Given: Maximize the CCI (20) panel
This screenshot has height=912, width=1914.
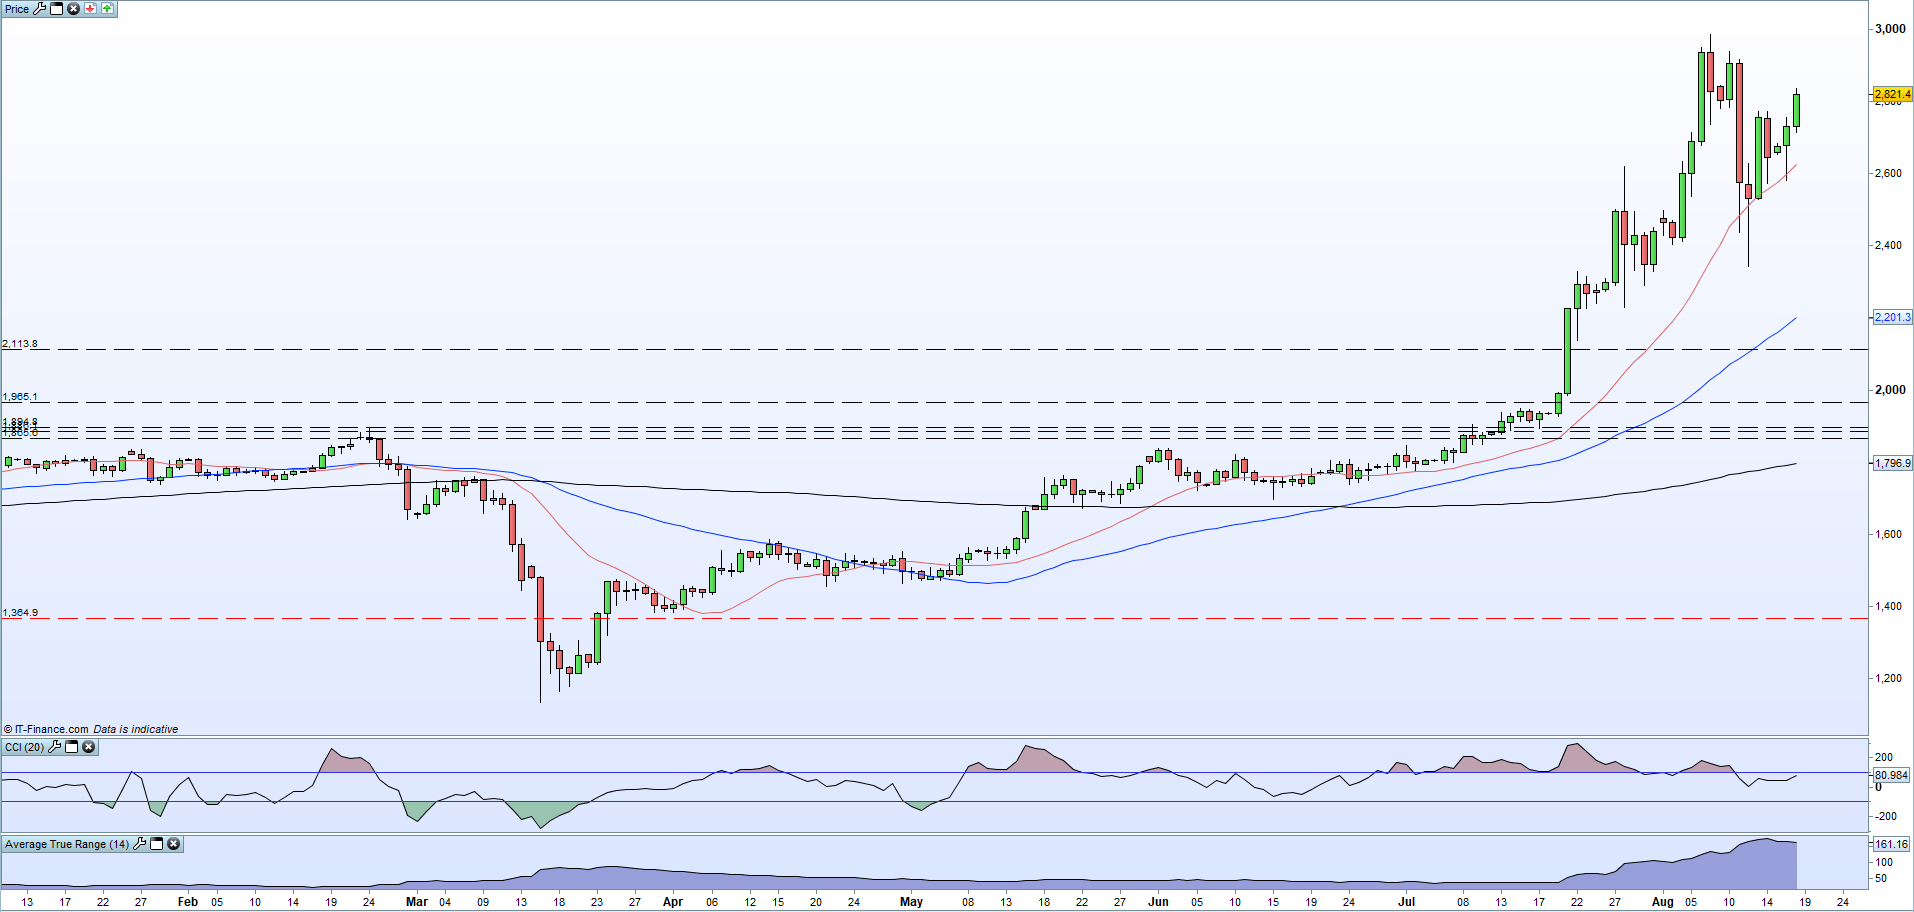Looking at the screenshot, I should [72, 747].
